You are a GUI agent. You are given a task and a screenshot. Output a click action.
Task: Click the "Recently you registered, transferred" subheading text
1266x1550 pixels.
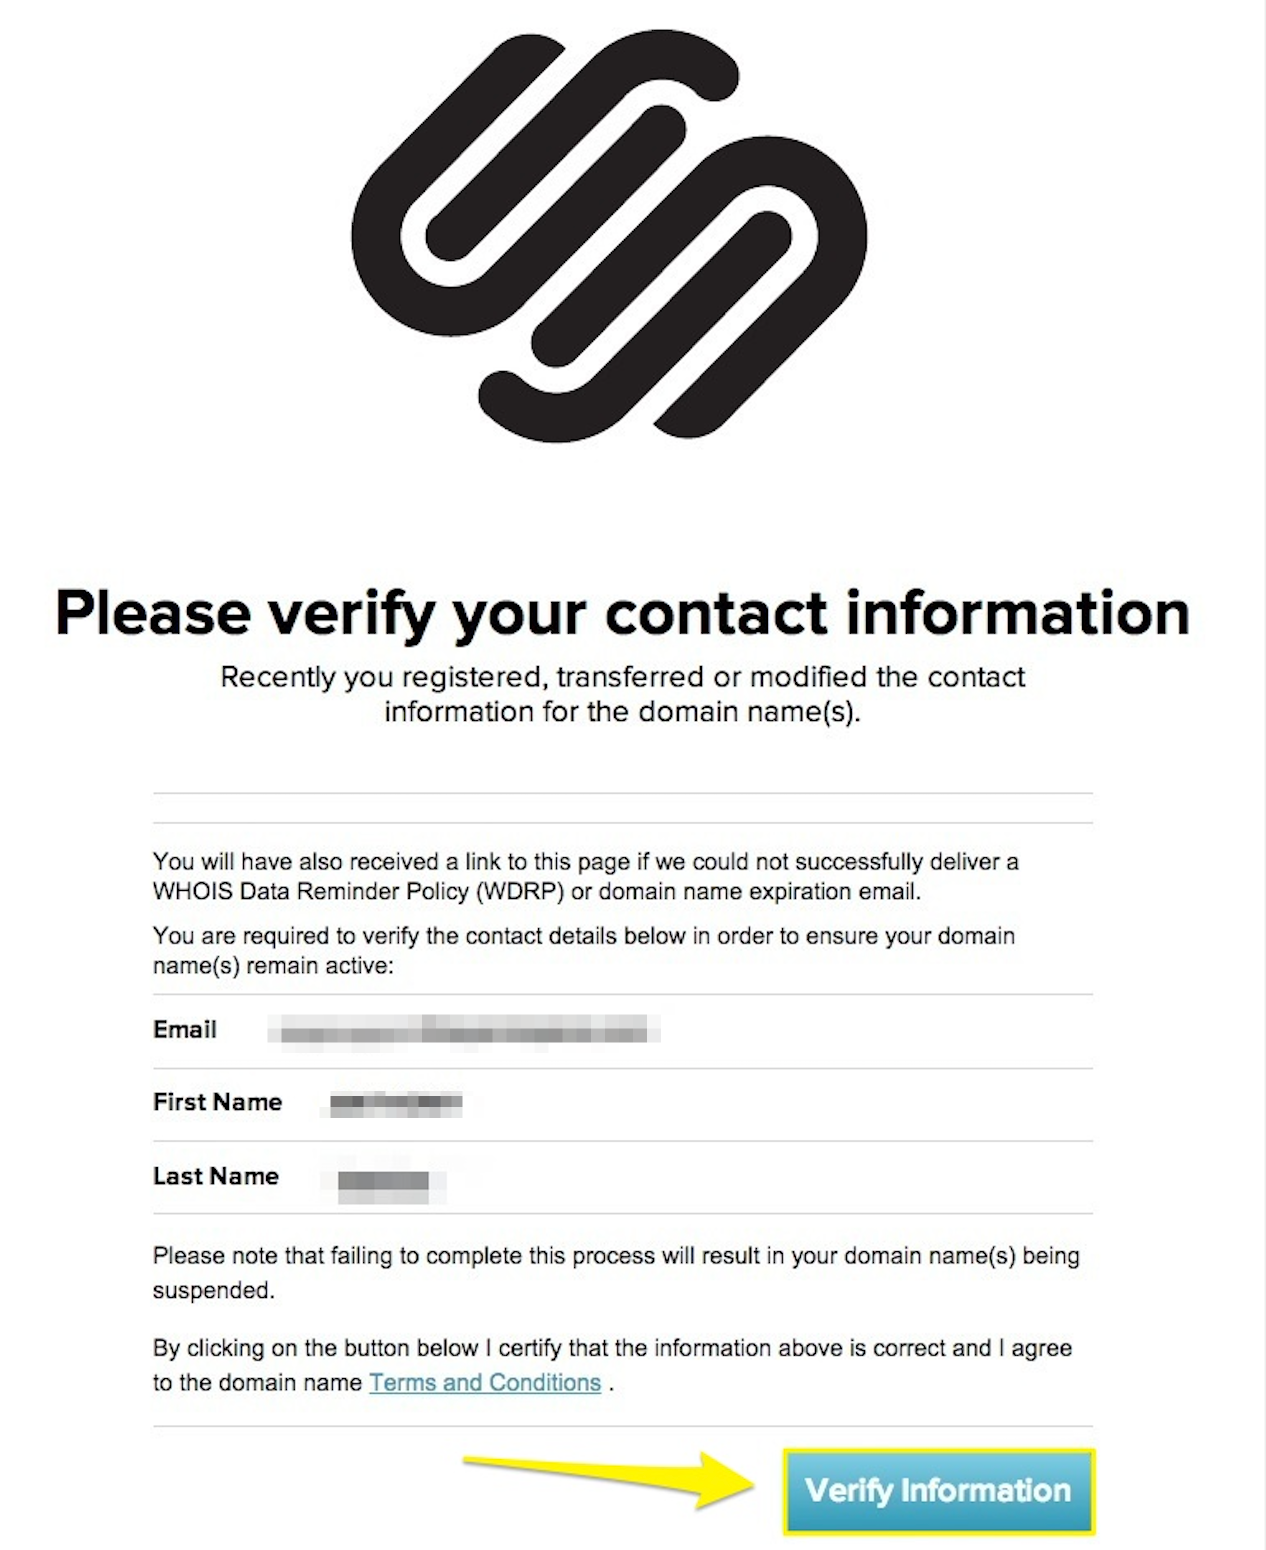(622, 677)
